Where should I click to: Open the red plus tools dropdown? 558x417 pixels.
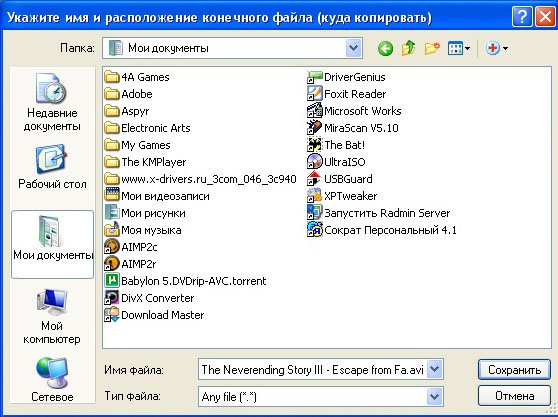tap(497, 48)
